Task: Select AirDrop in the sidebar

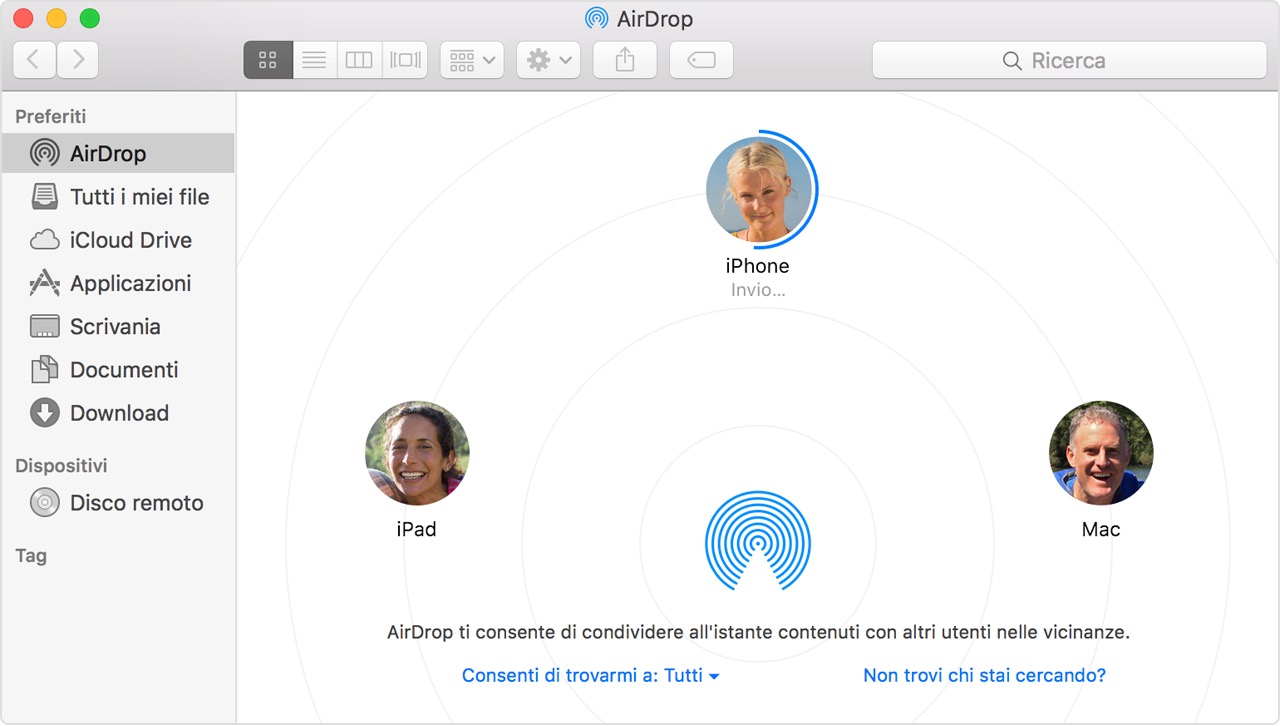Action: (118, 153)
